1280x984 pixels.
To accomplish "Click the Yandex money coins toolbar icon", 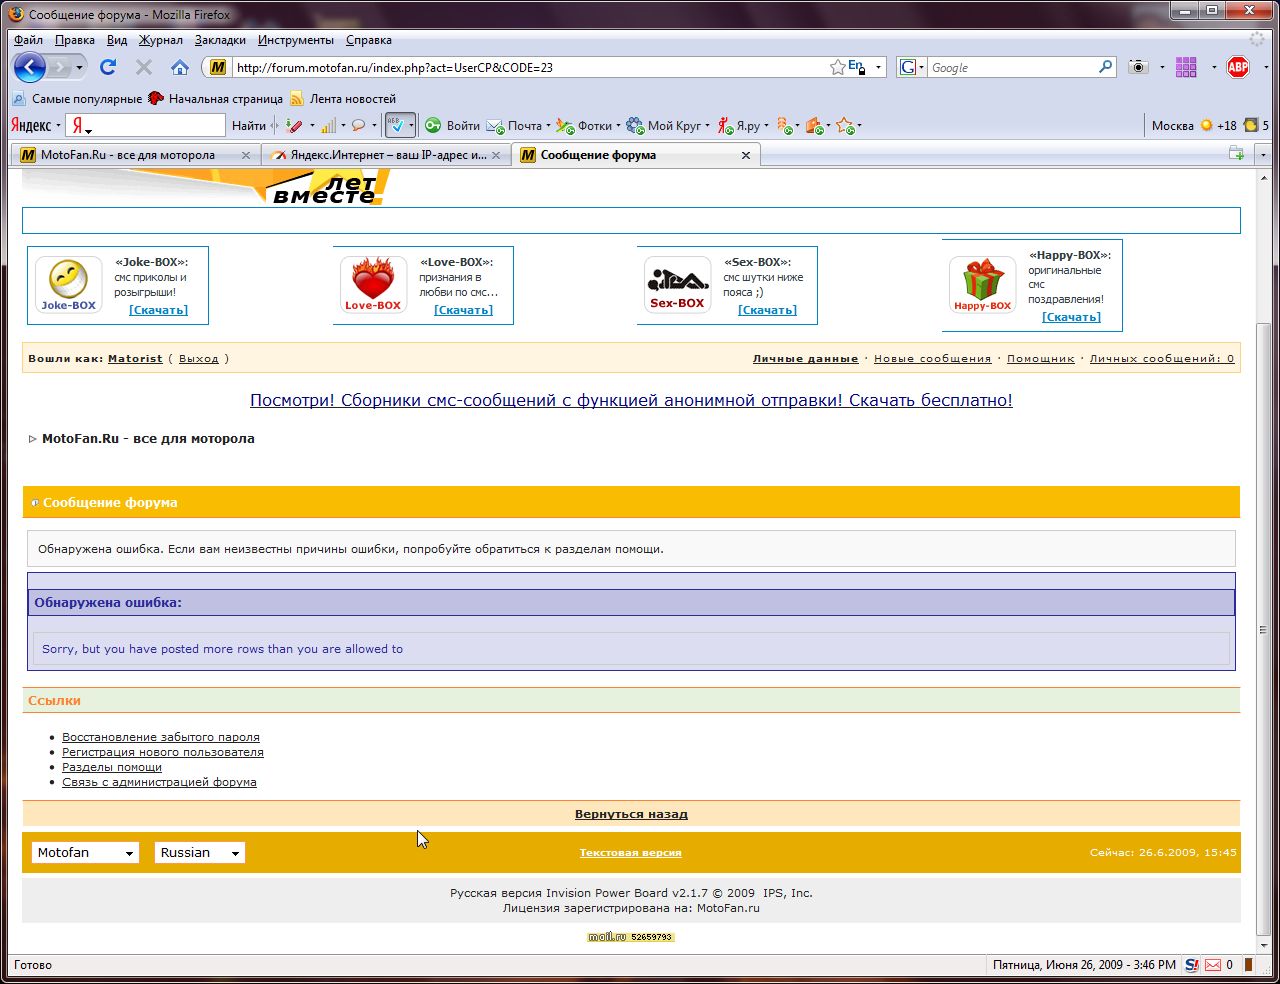I will tap(785, 126).
